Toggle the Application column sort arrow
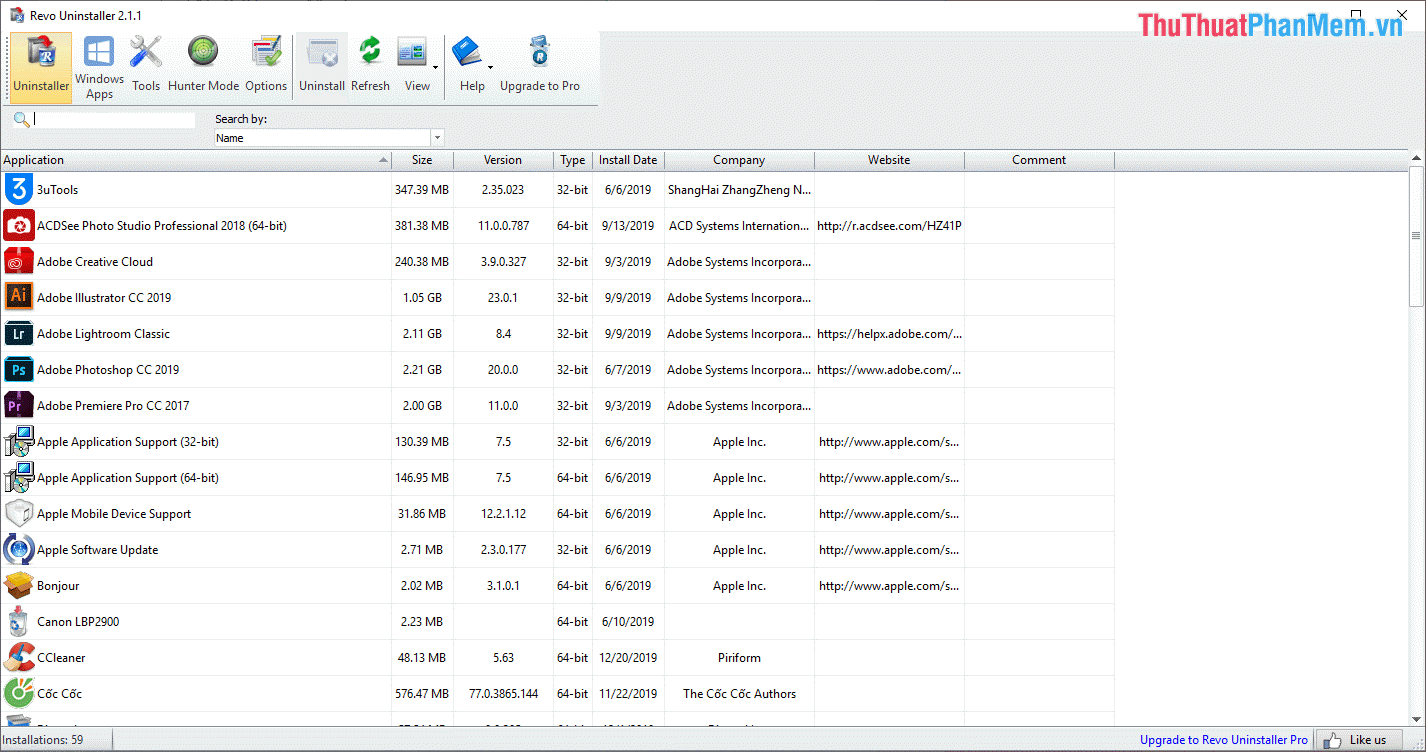Viewport: 1426px width, 752px height. point(384,159)
